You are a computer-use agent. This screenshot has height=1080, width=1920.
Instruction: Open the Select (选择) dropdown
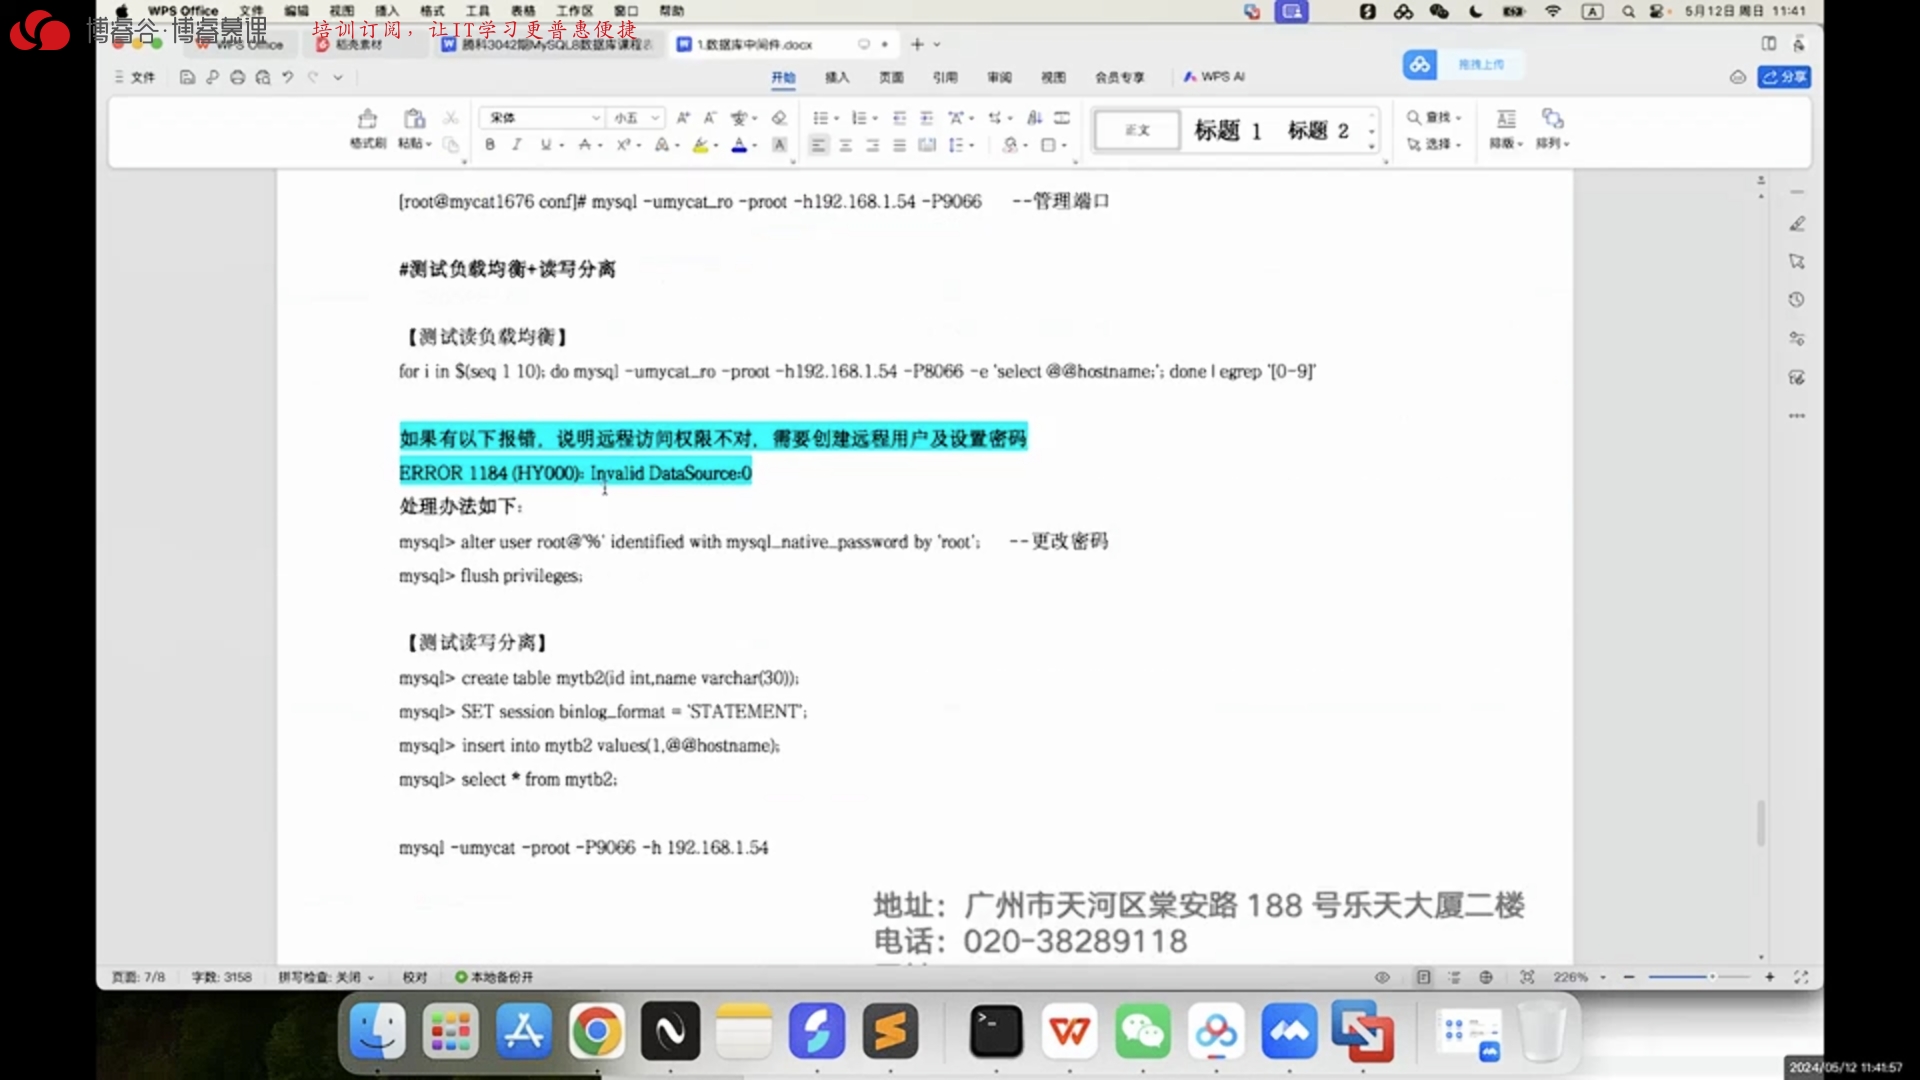[x=1435, y=144]
